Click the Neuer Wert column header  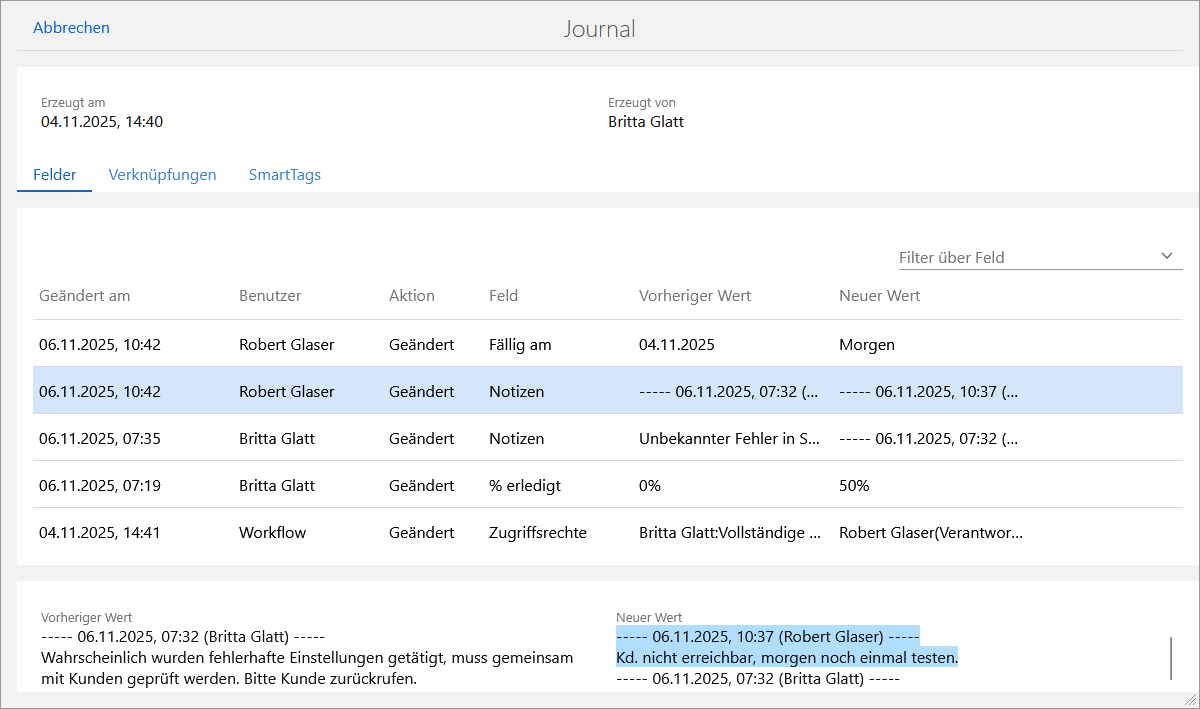pyautogui.click(x=879, y=296)
